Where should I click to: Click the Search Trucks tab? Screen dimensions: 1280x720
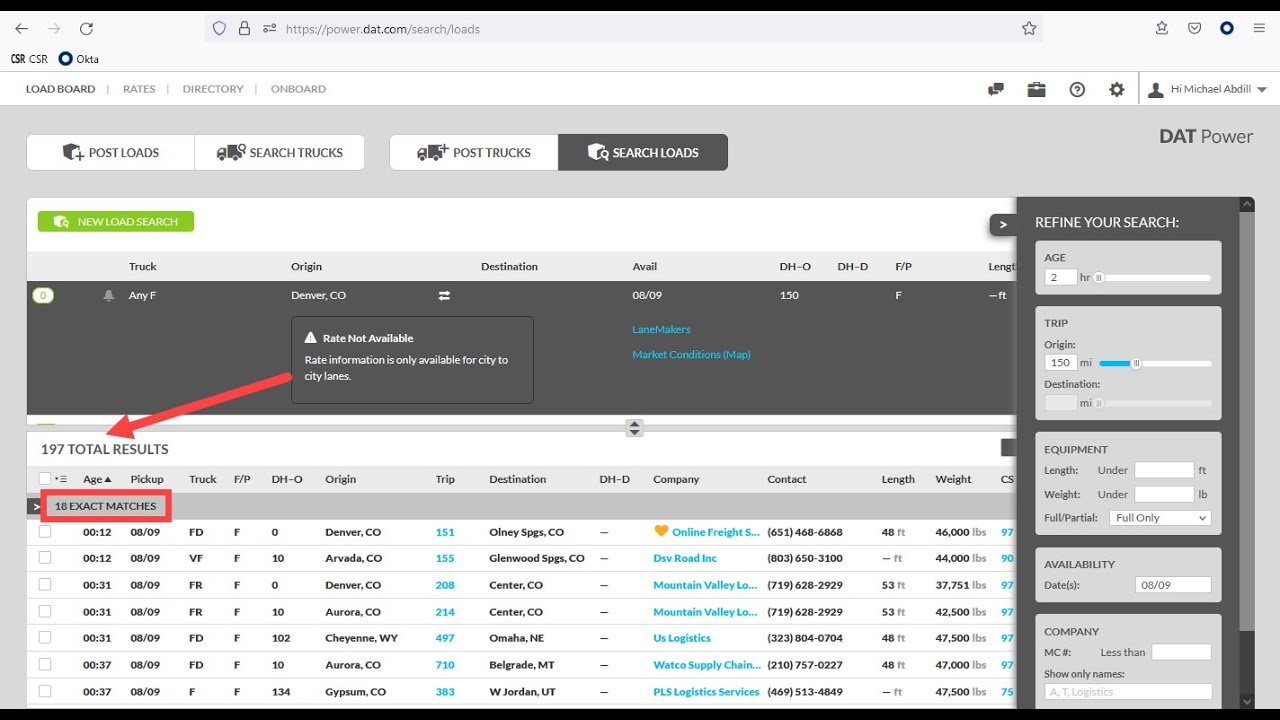pos(279,152)
